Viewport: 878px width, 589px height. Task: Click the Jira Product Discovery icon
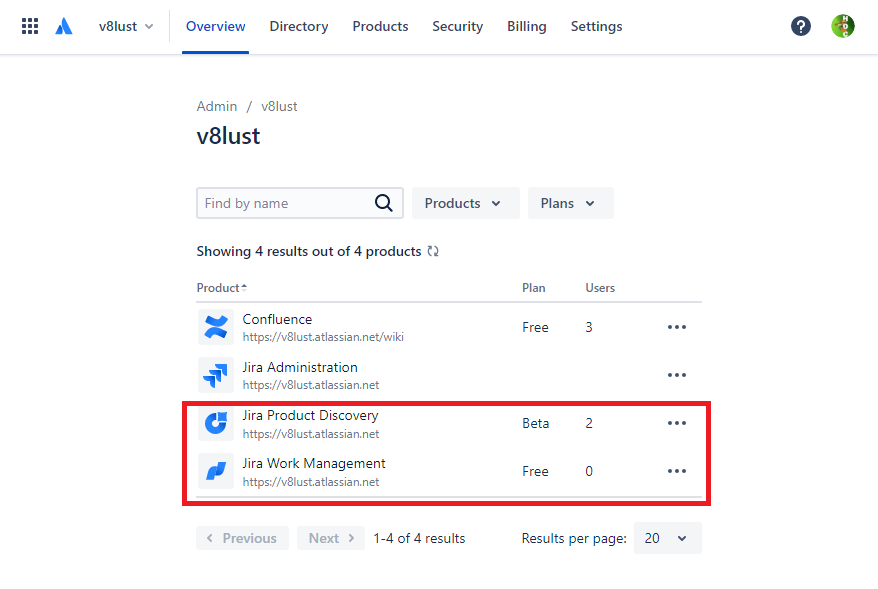pyautogui.click(x=216, y=423)
